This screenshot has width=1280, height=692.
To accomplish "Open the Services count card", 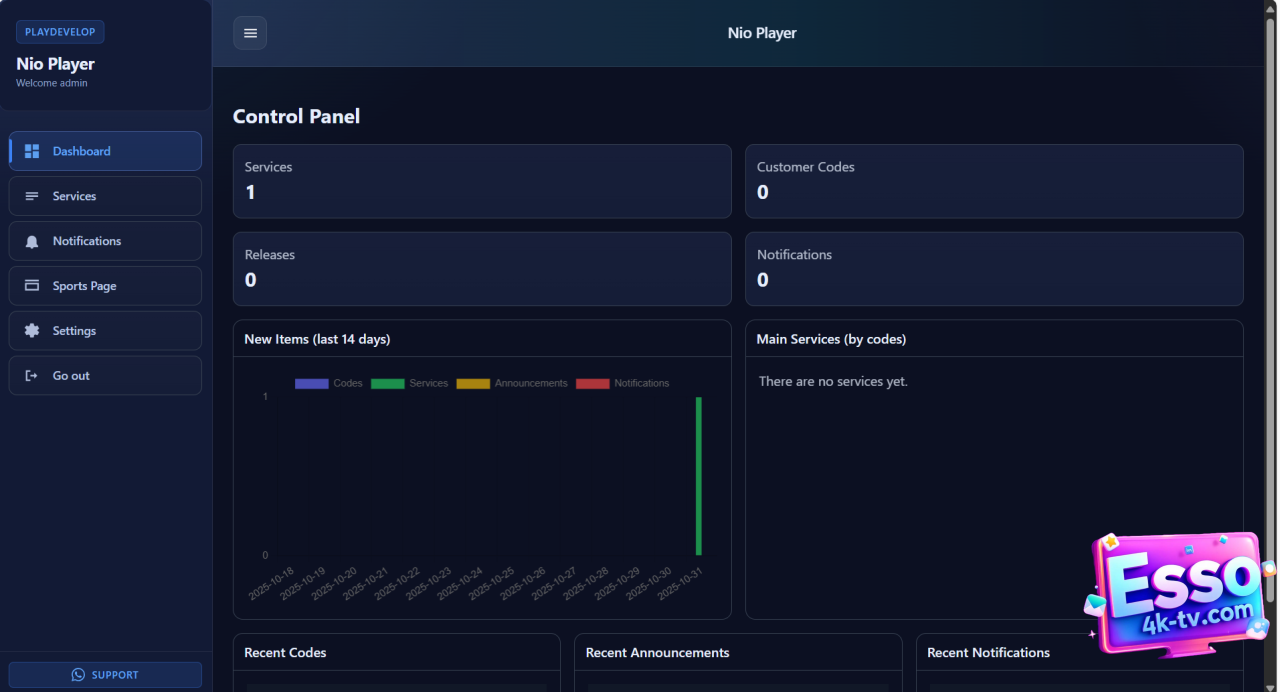I will pos(482,181).
